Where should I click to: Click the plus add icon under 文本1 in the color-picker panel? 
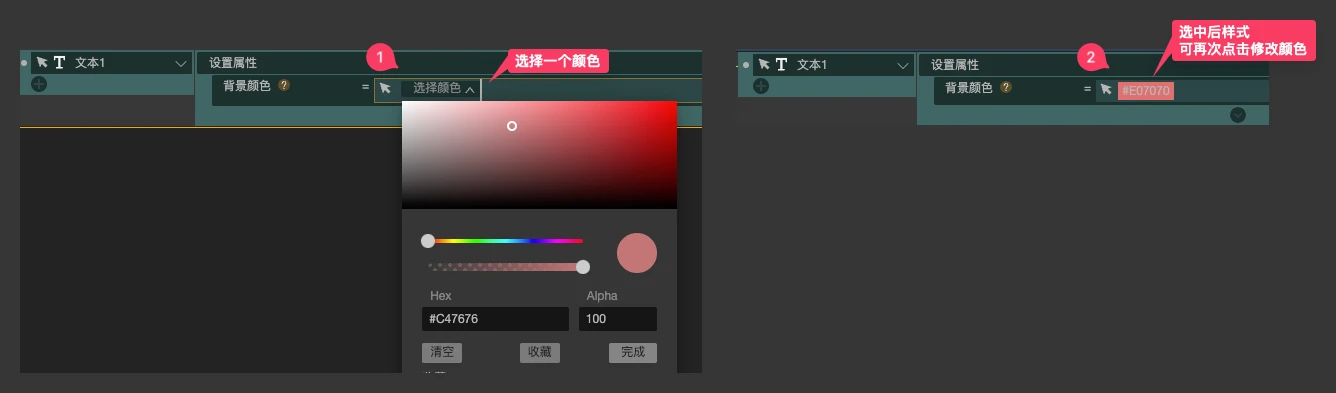39,84
